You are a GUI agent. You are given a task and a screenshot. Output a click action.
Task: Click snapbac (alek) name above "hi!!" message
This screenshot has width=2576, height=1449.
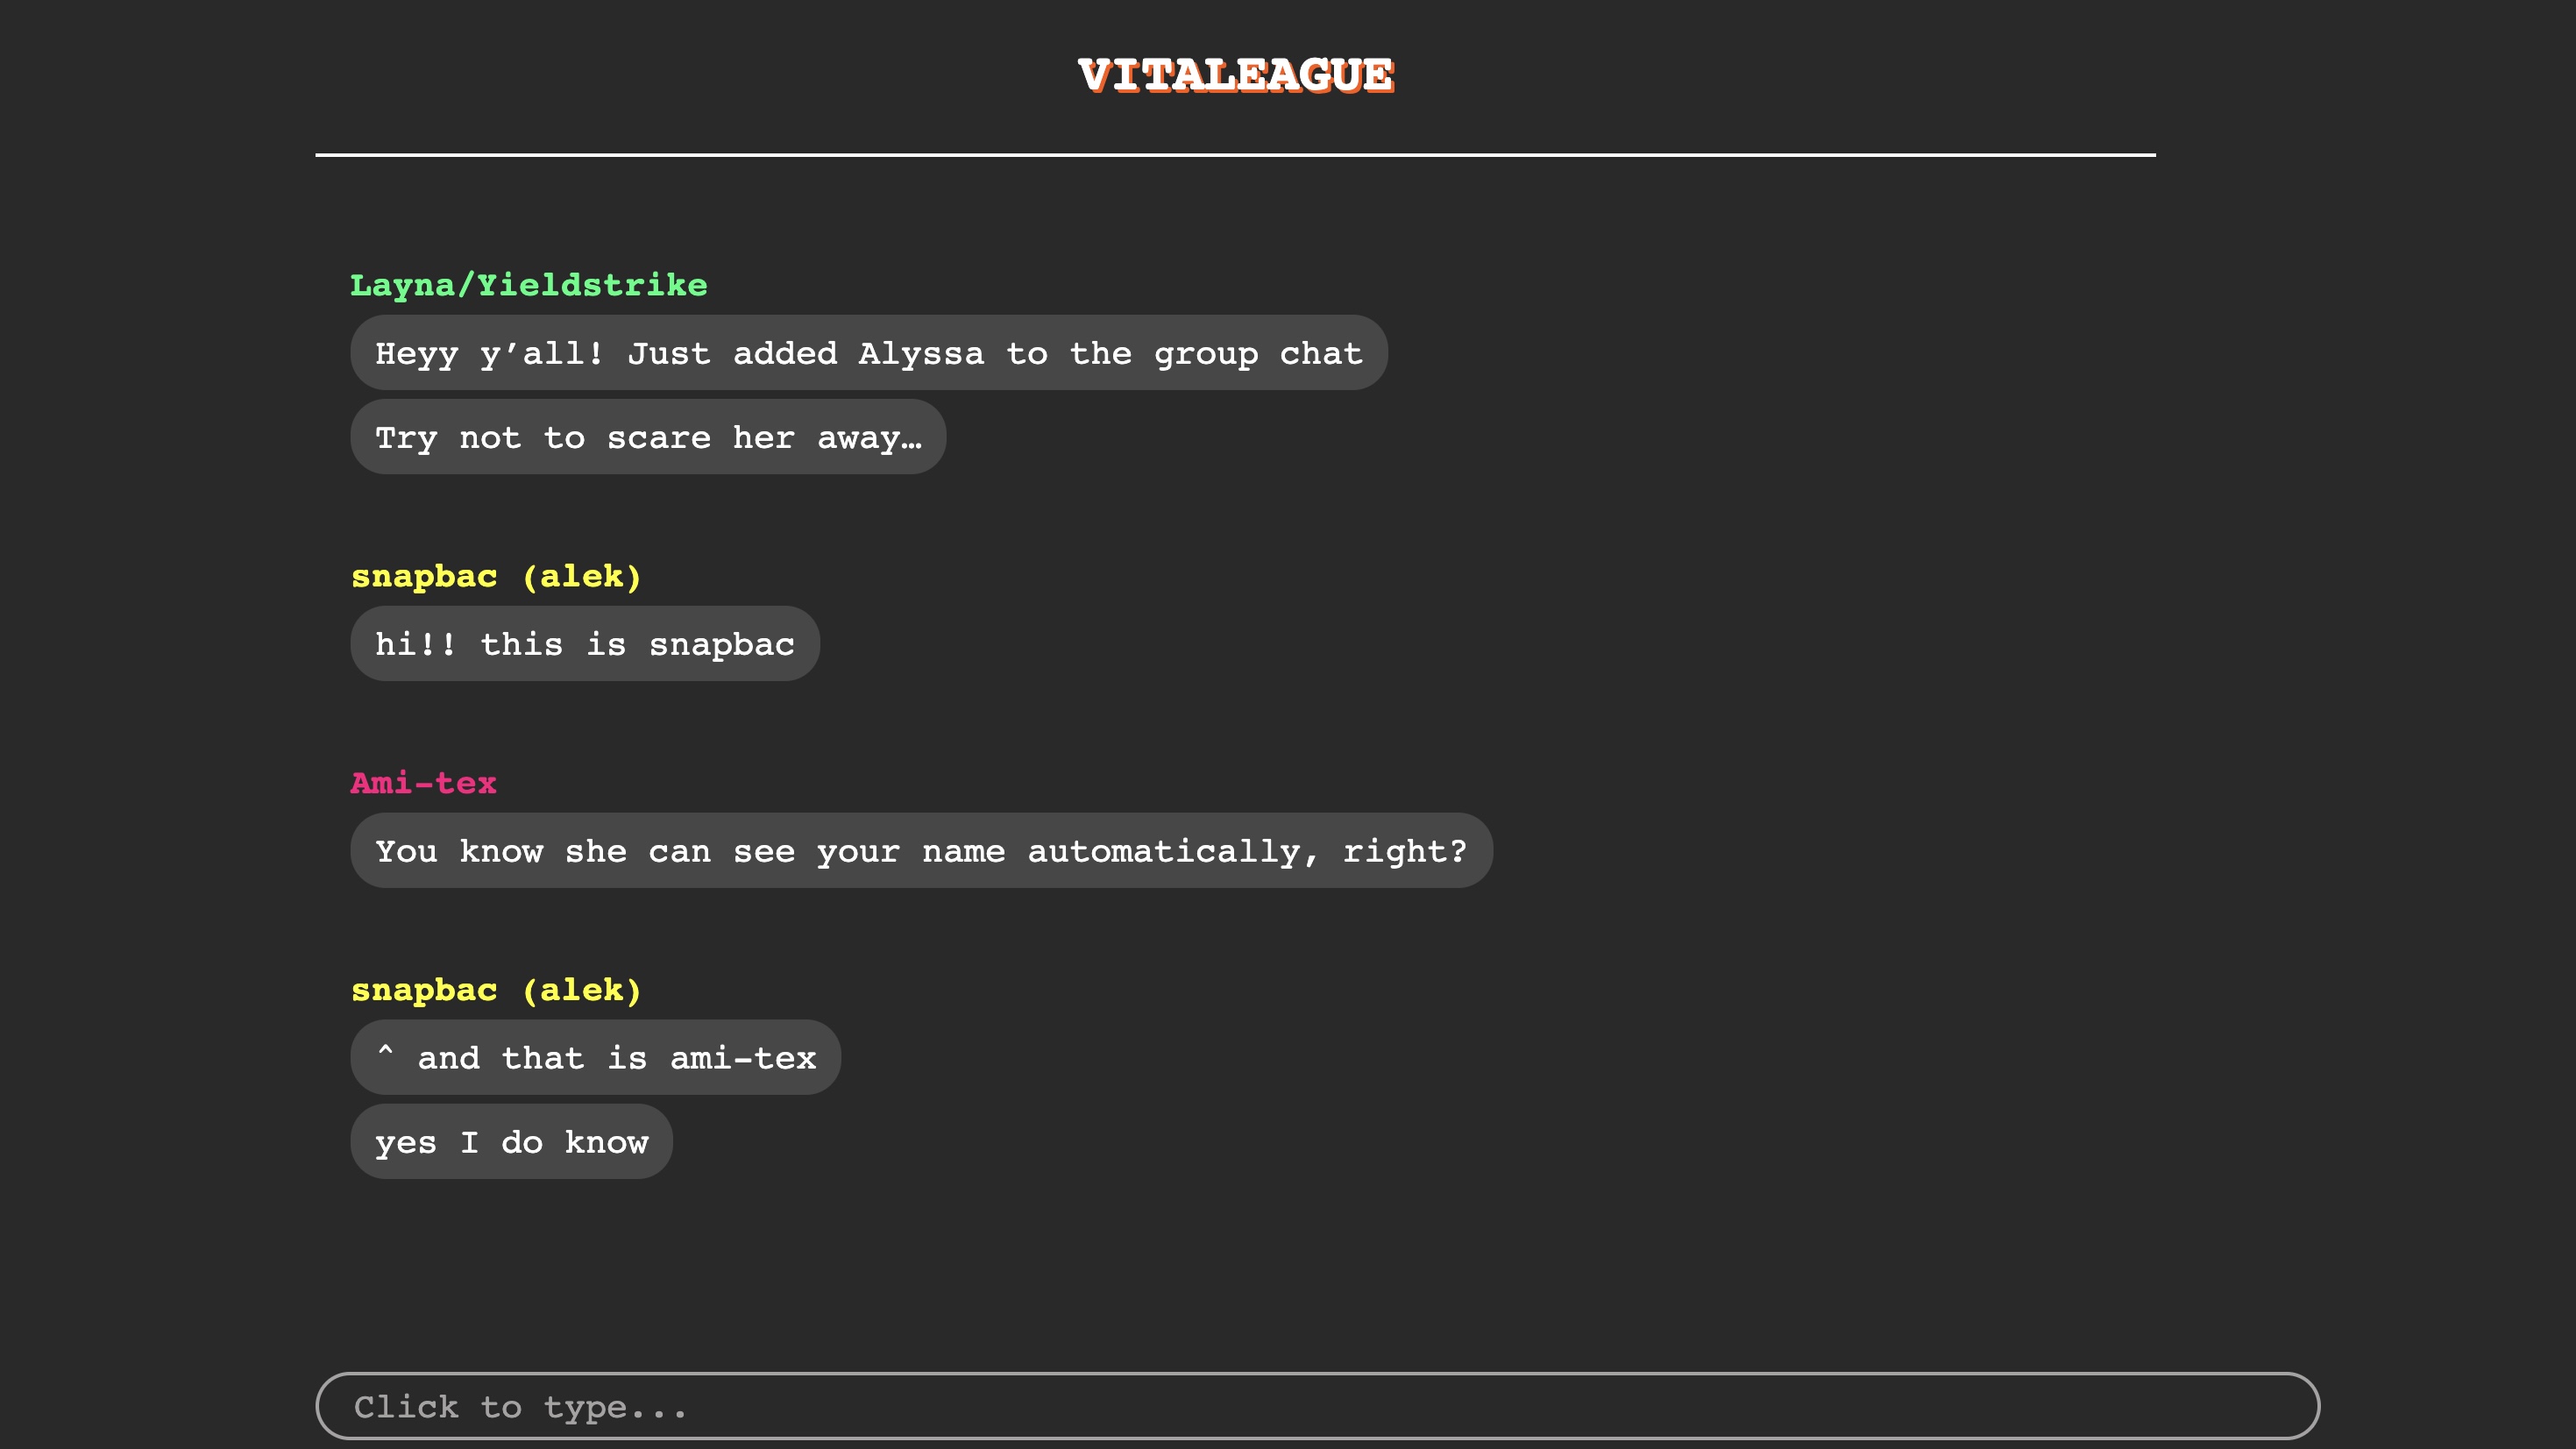click(x=495, y=576)
